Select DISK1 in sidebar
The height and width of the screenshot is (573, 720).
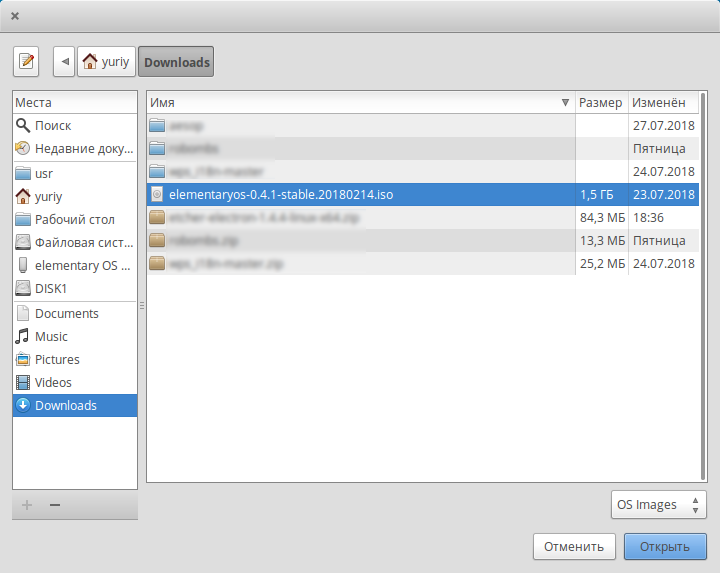(75, 288)
